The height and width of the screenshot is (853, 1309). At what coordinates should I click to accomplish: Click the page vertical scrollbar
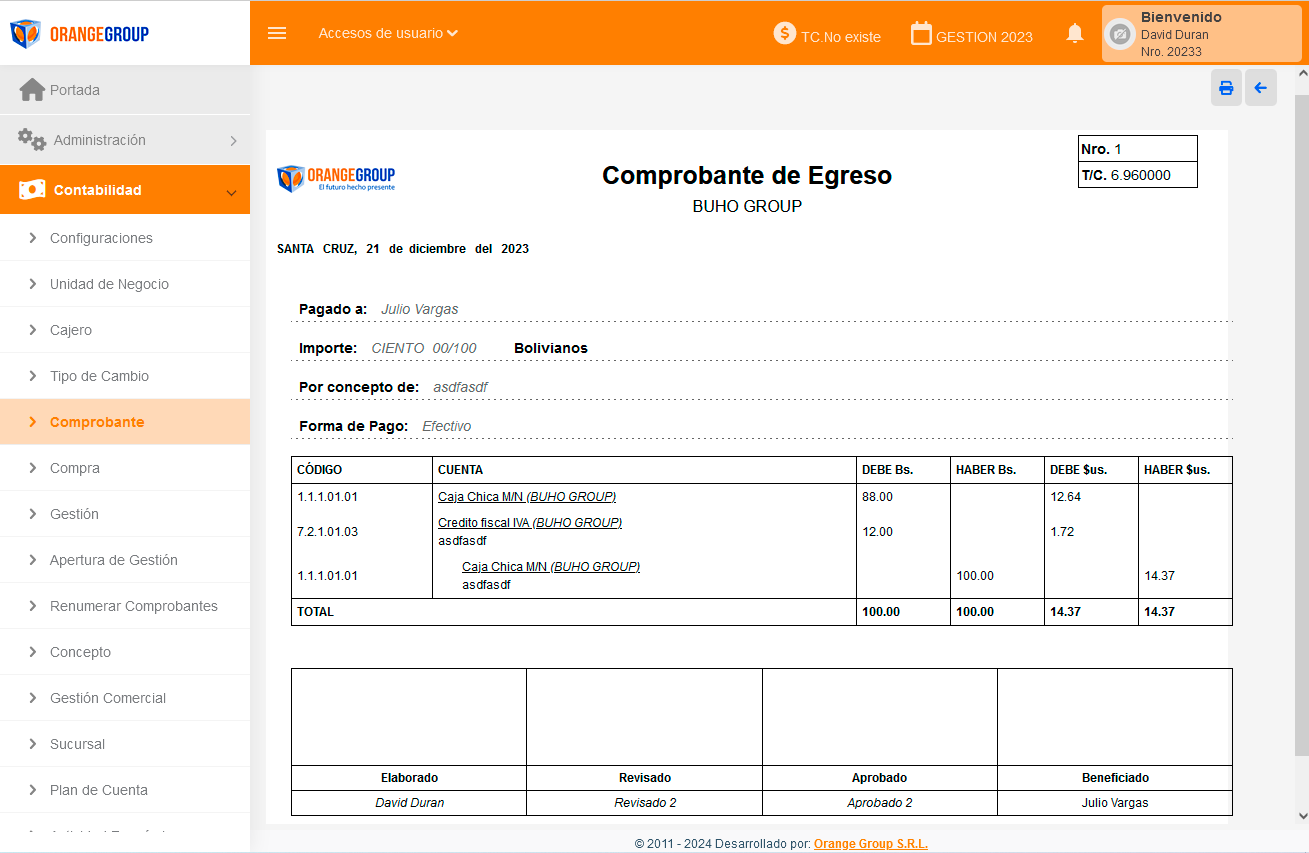1301,420
